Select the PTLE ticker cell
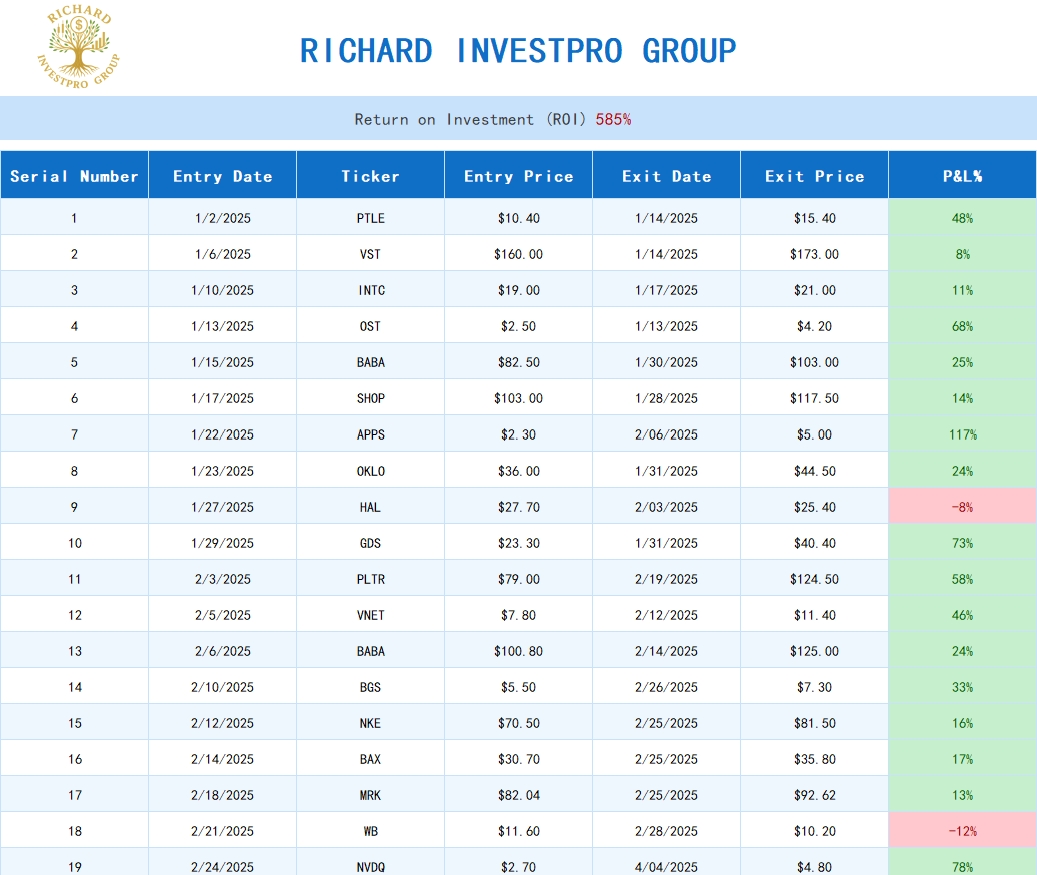1037x875 pixels. click(370, 218)
